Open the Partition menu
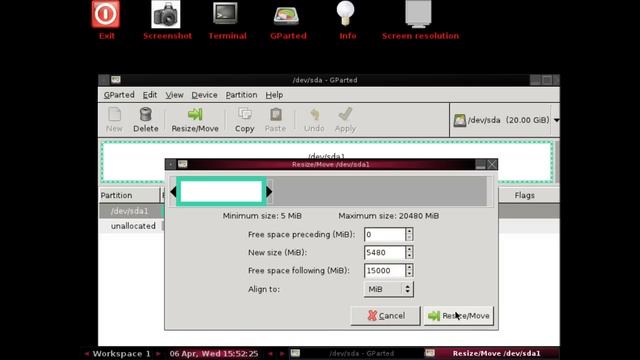The width and height of the screenshot is (640, 360). [x=241, y=95]
